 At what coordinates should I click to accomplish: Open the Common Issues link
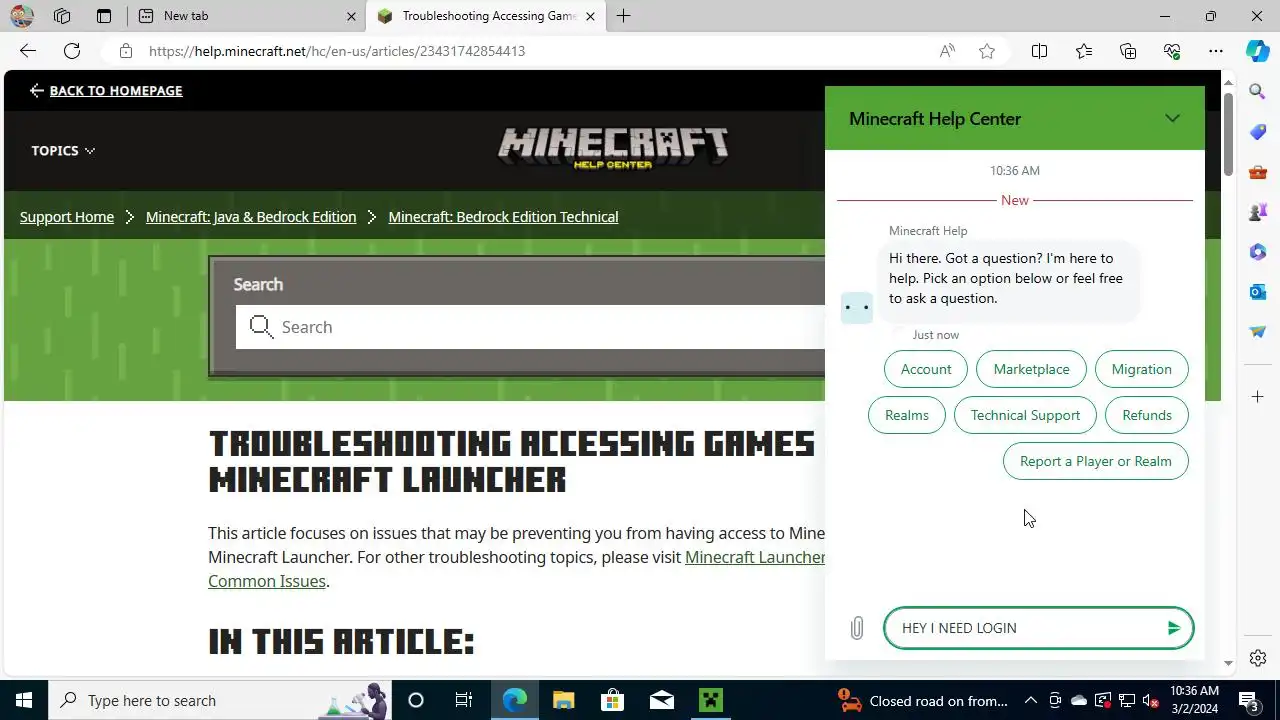coord(266,581)
